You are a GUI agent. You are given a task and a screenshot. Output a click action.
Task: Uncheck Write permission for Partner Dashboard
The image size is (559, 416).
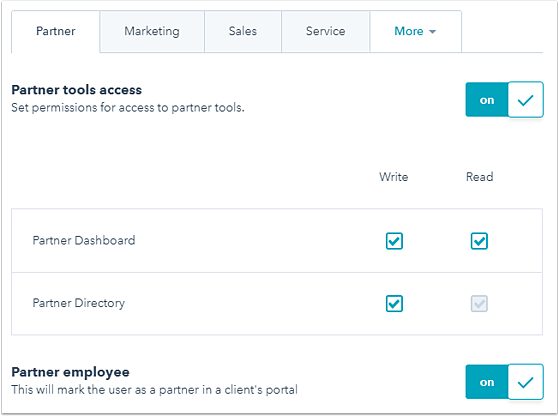(x=394, y=241)
